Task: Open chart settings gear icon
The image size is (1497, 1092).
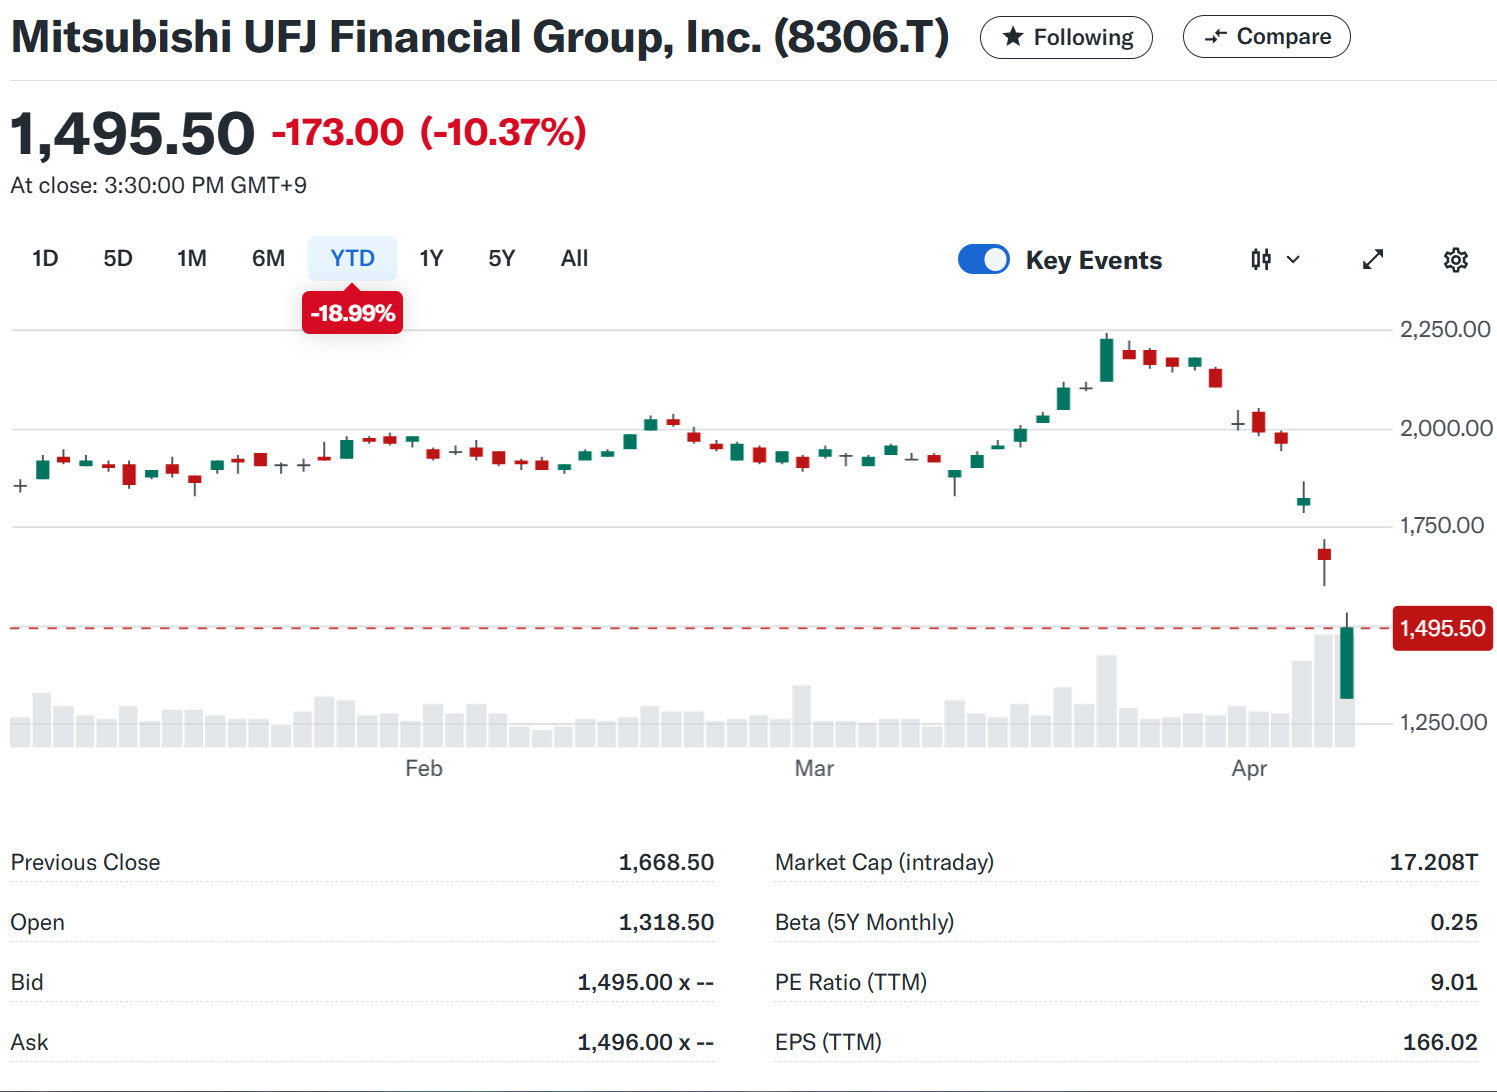Action: point(1455,260)
